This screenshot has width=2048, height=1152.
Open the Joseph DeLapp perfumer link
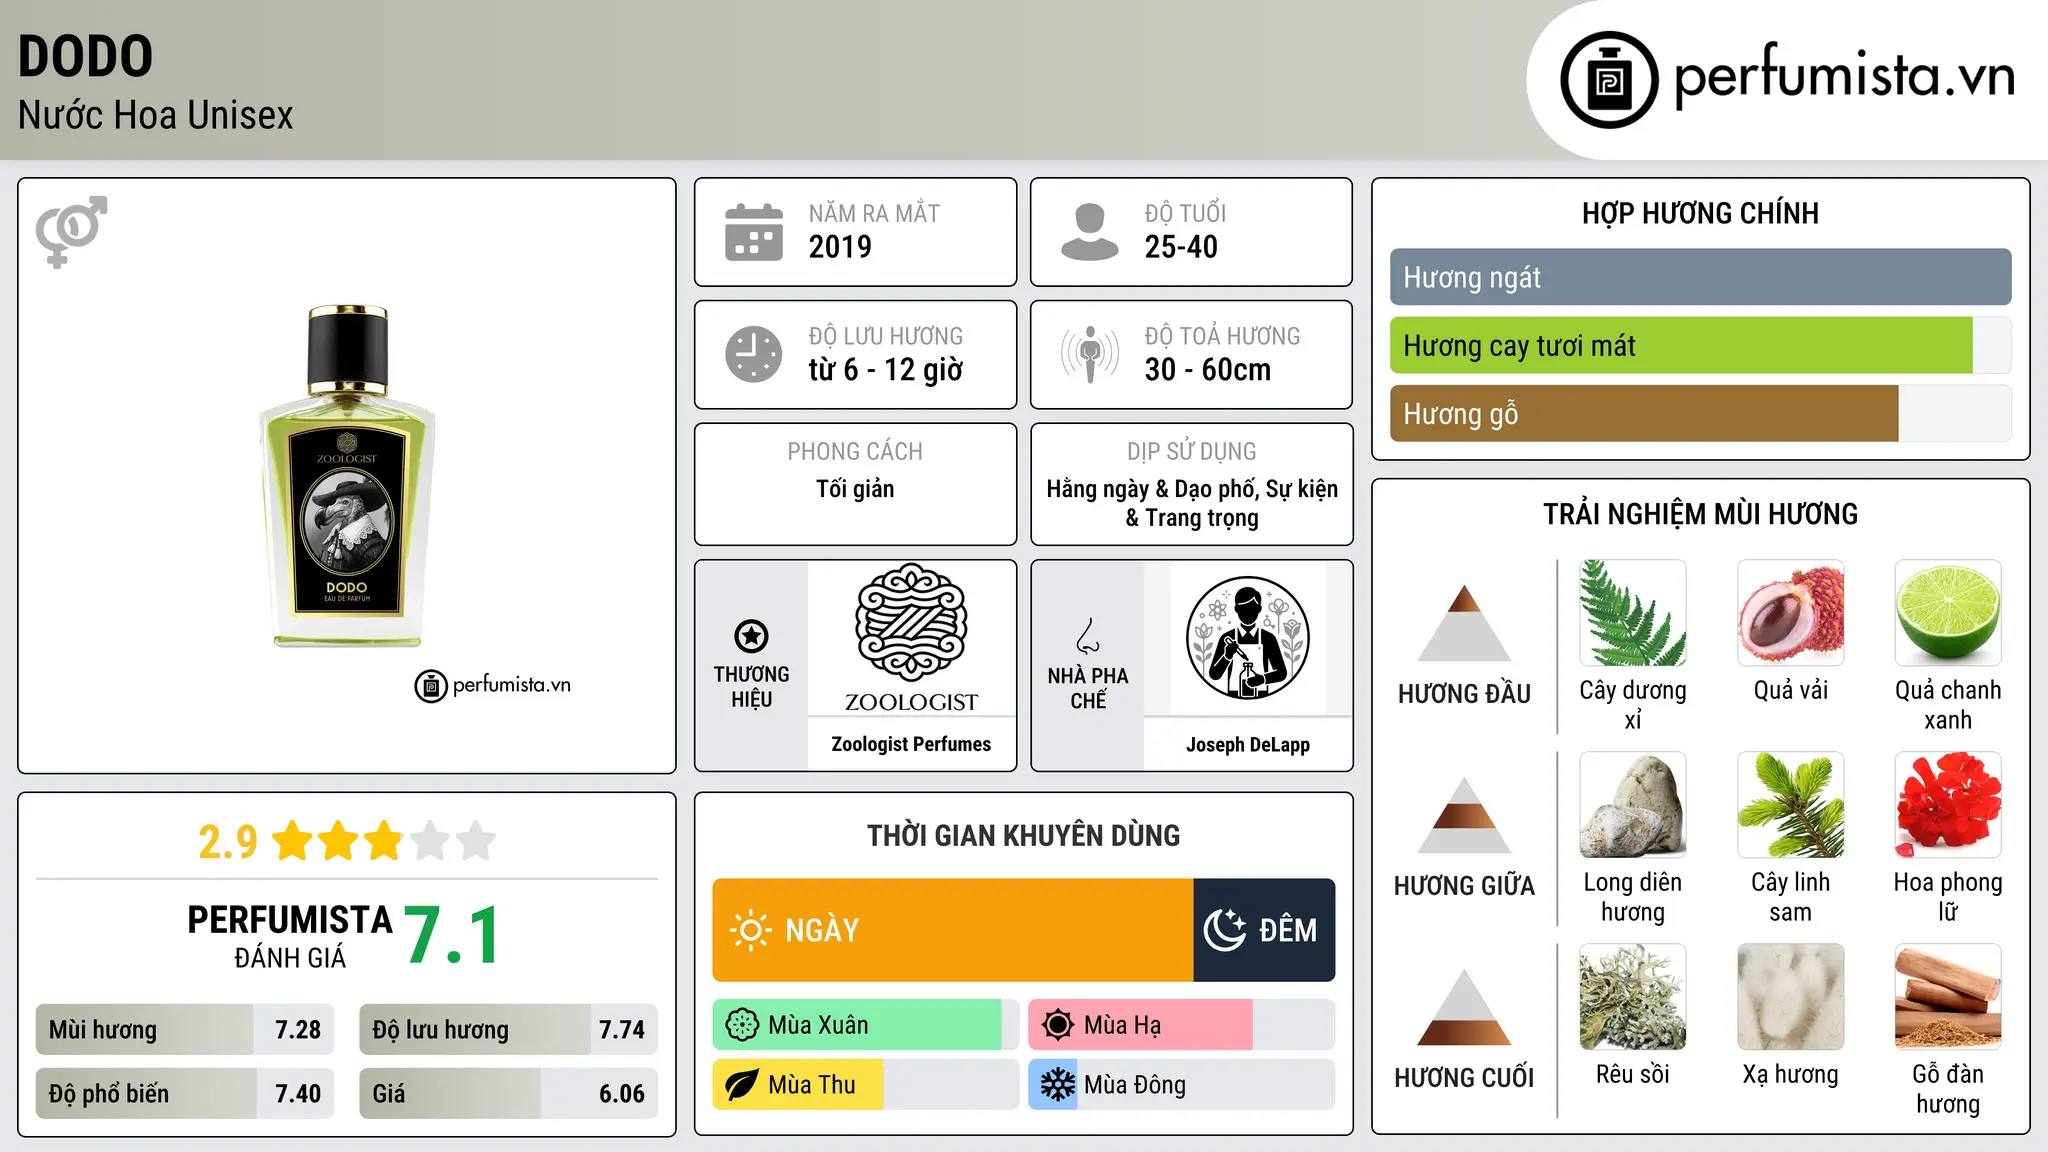(1247, 744)
